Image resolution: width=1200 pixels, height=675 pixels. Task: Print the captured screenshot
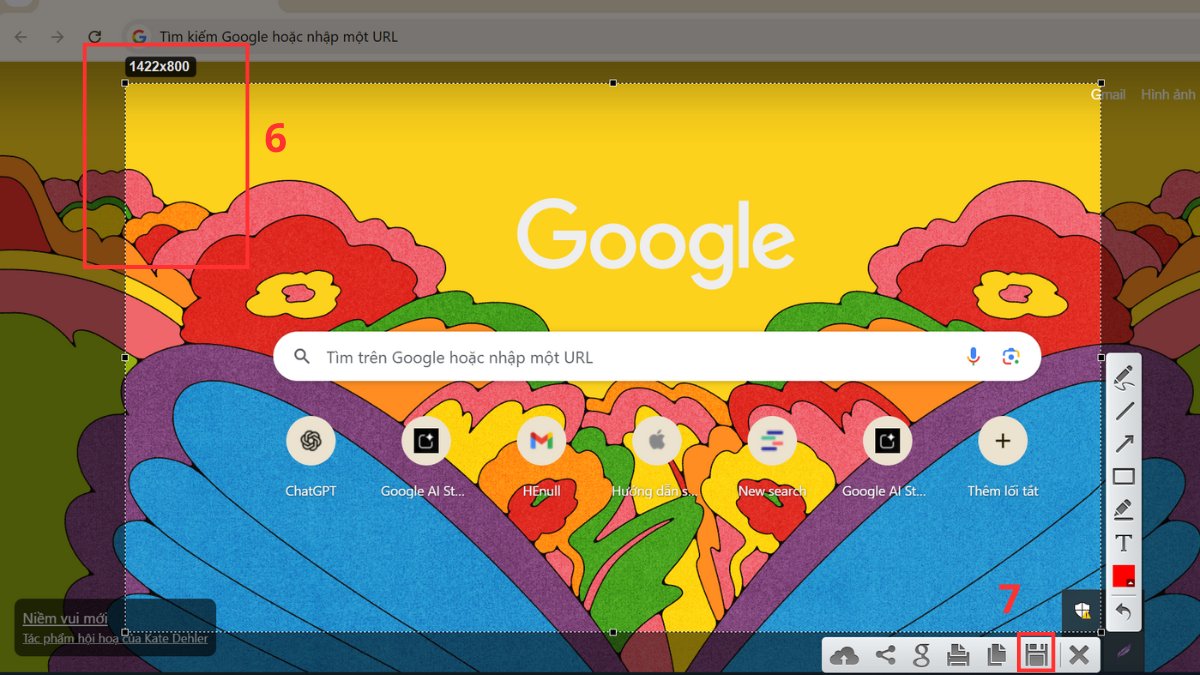click(x=958, y=656)
